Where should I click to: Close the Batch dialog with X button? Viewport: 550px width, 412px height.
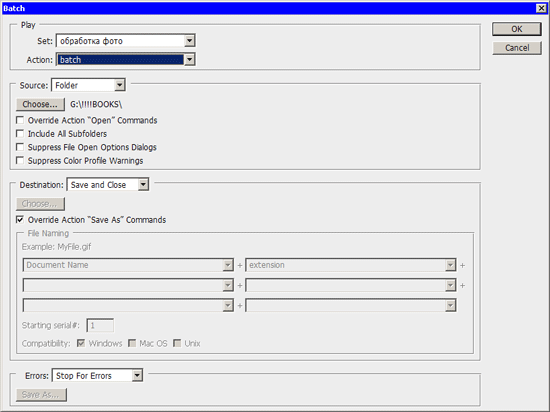pos(541,8)
